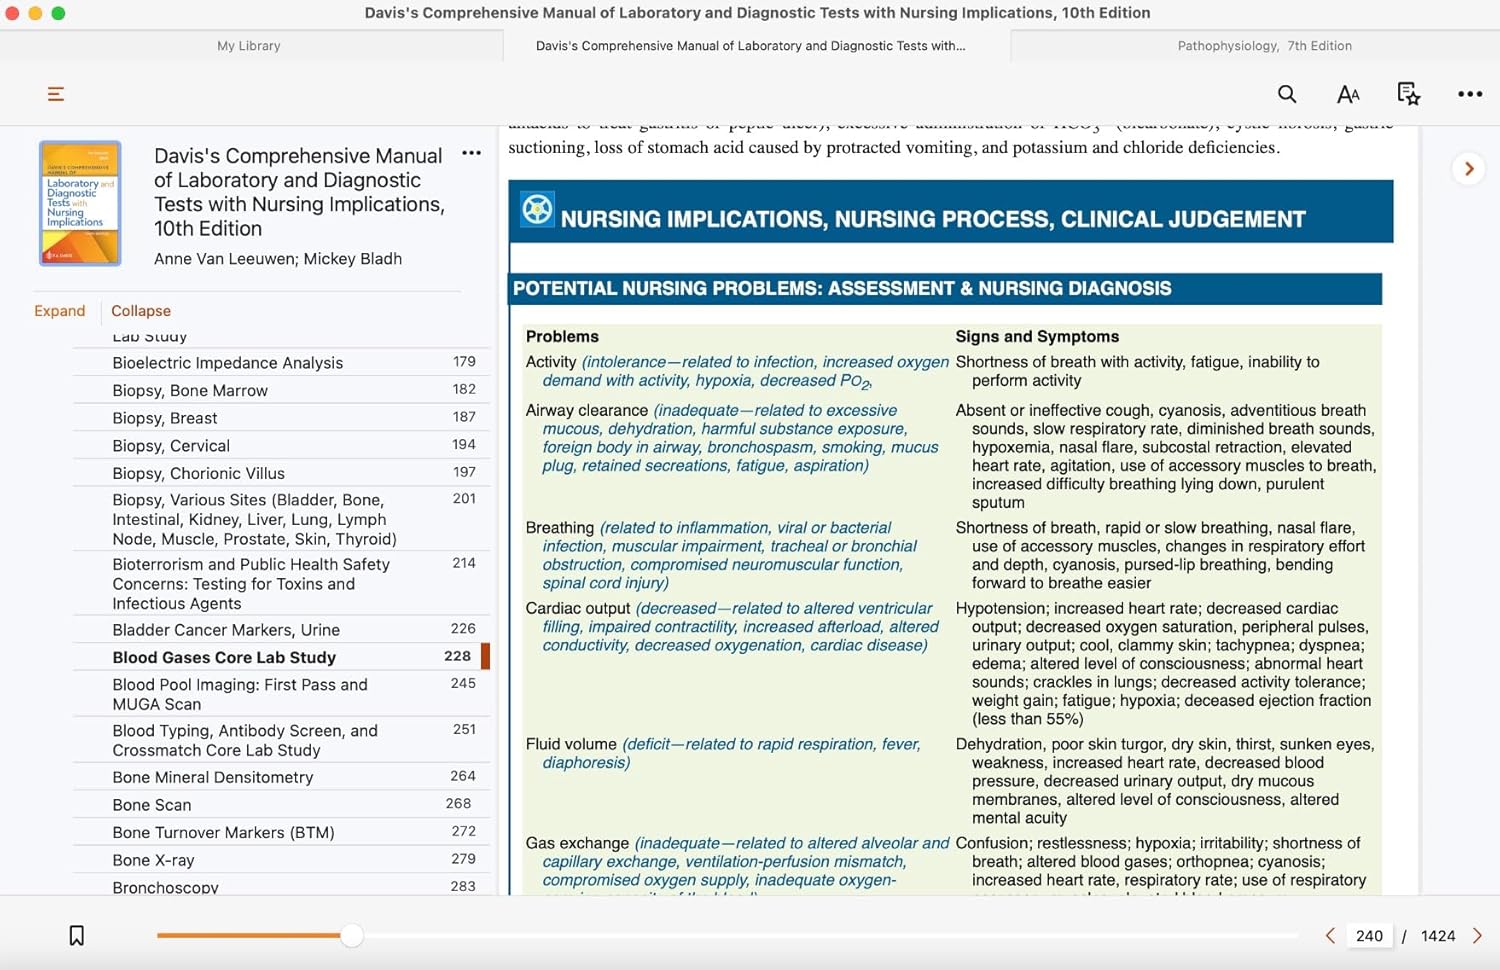This screenshot has height=970, width=1500.
Task: Click the Davis's Manual book cover thumbnail
Action: pos(80,203)
